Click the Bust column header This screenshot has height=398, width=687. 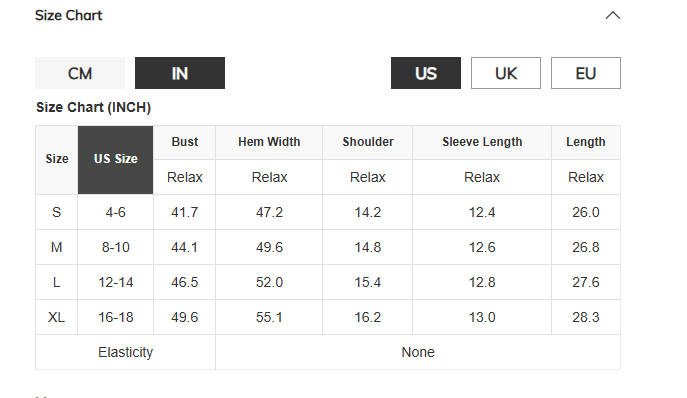[184, 142]
